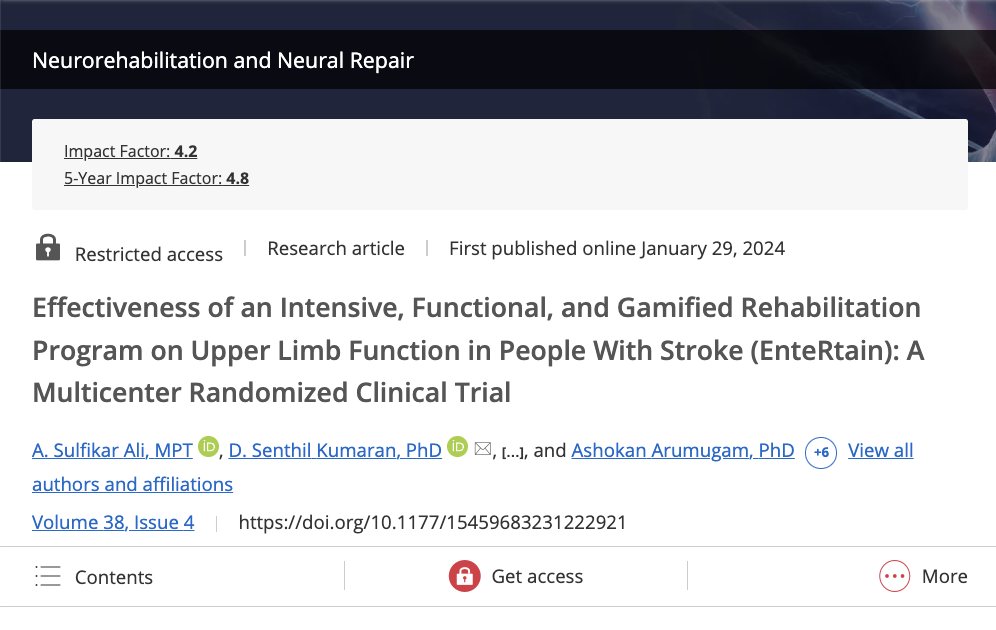This screenshot has width=996, height=630.
Task: Click the red Get access lock icon
Action: point(464,576)
